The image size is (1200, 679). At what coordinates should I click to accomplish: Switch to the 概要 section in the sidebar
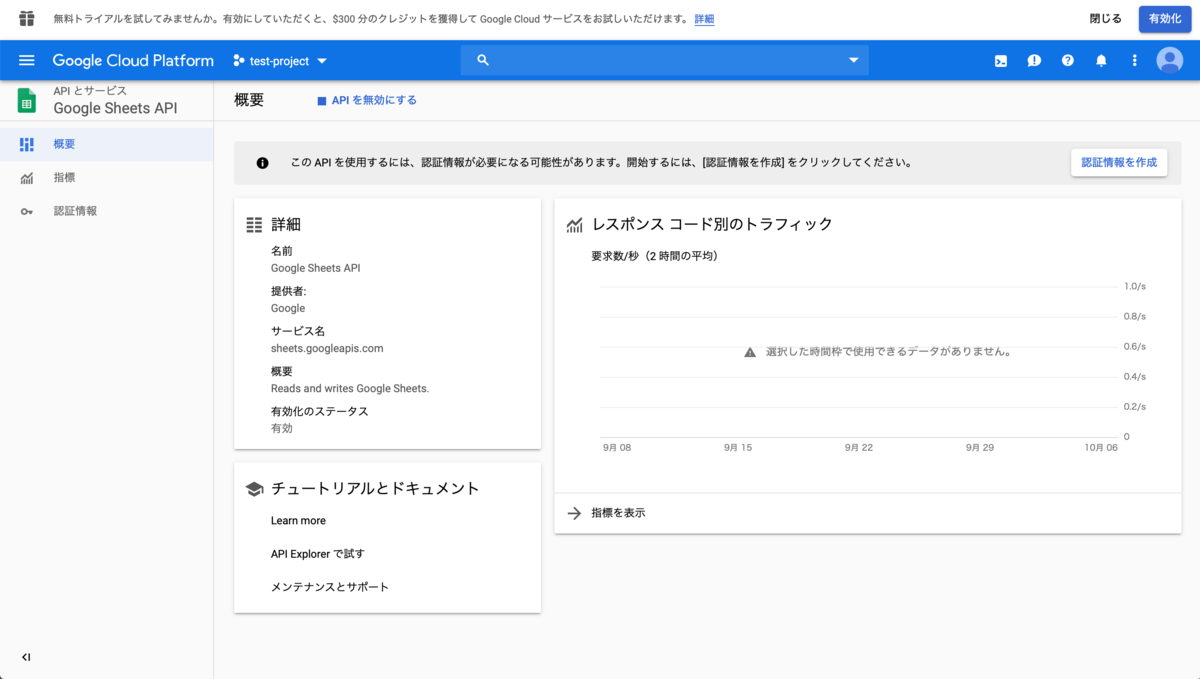(64, 144)
